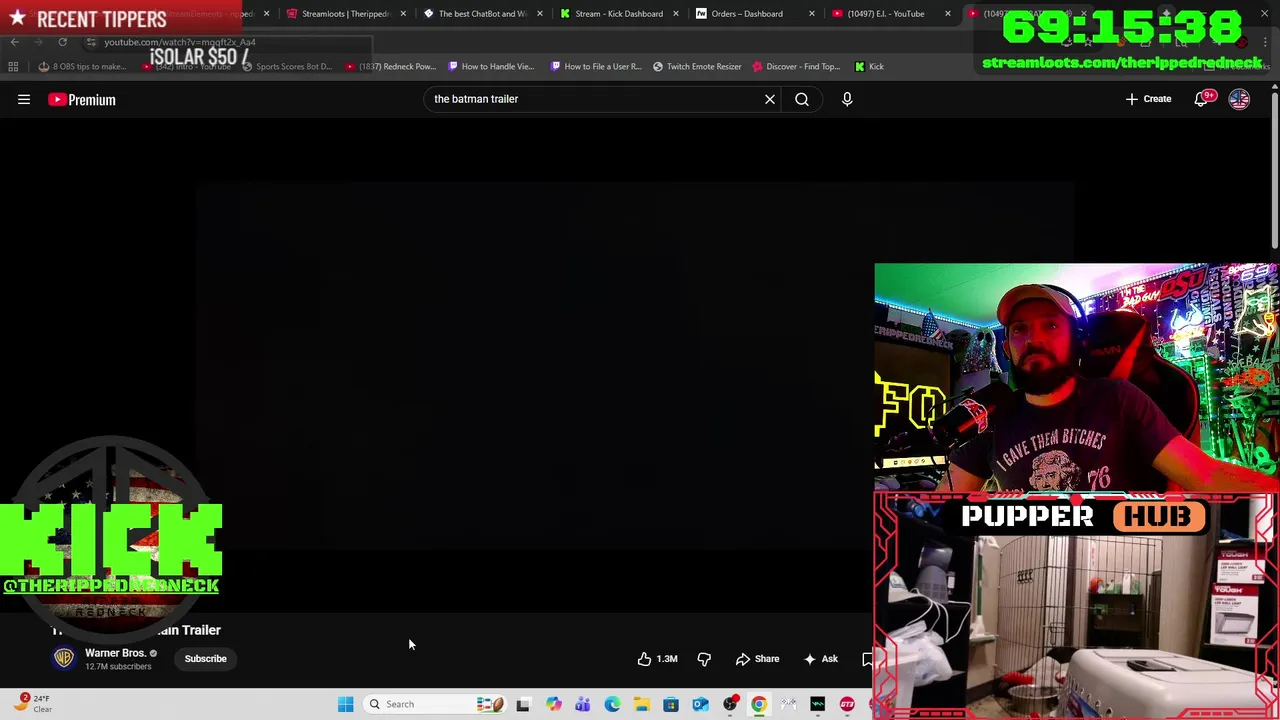Open the YouTube notifications bell
The height and width of the screenshot is (720, 1280).
pos(1203,99)
